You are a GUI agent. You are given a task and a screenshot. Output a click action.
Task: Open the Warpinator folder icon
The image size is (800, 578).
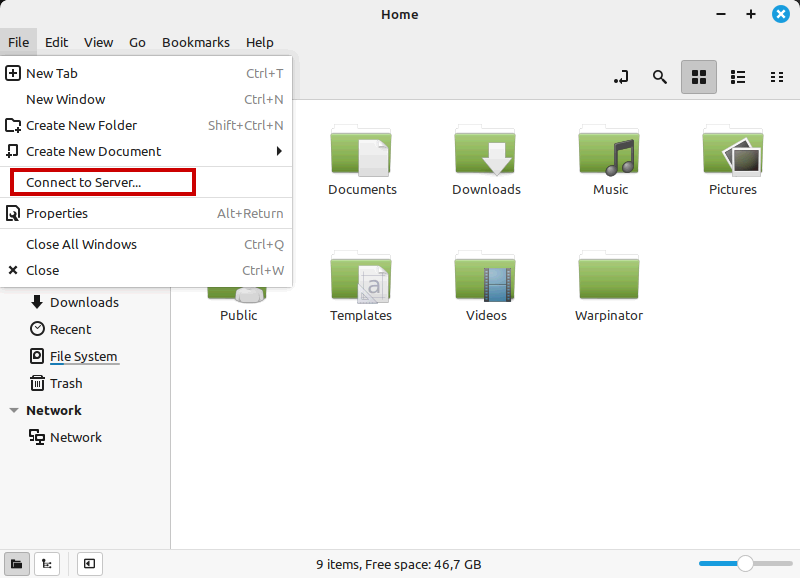pyautogui.click(x=609, y=276)
